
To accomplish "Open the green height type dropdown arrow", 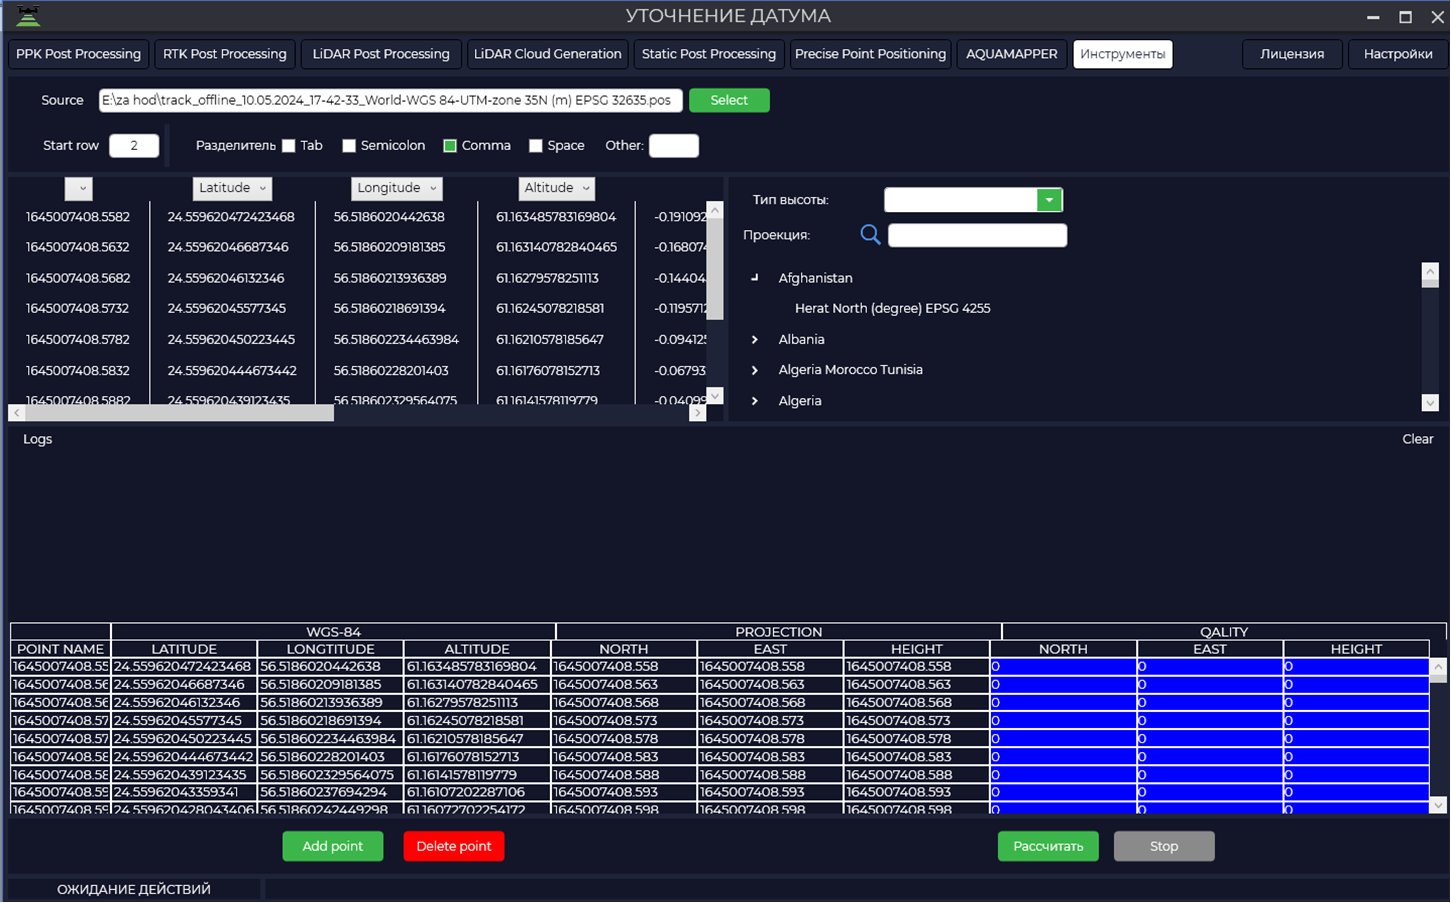I will [1049, 200].
